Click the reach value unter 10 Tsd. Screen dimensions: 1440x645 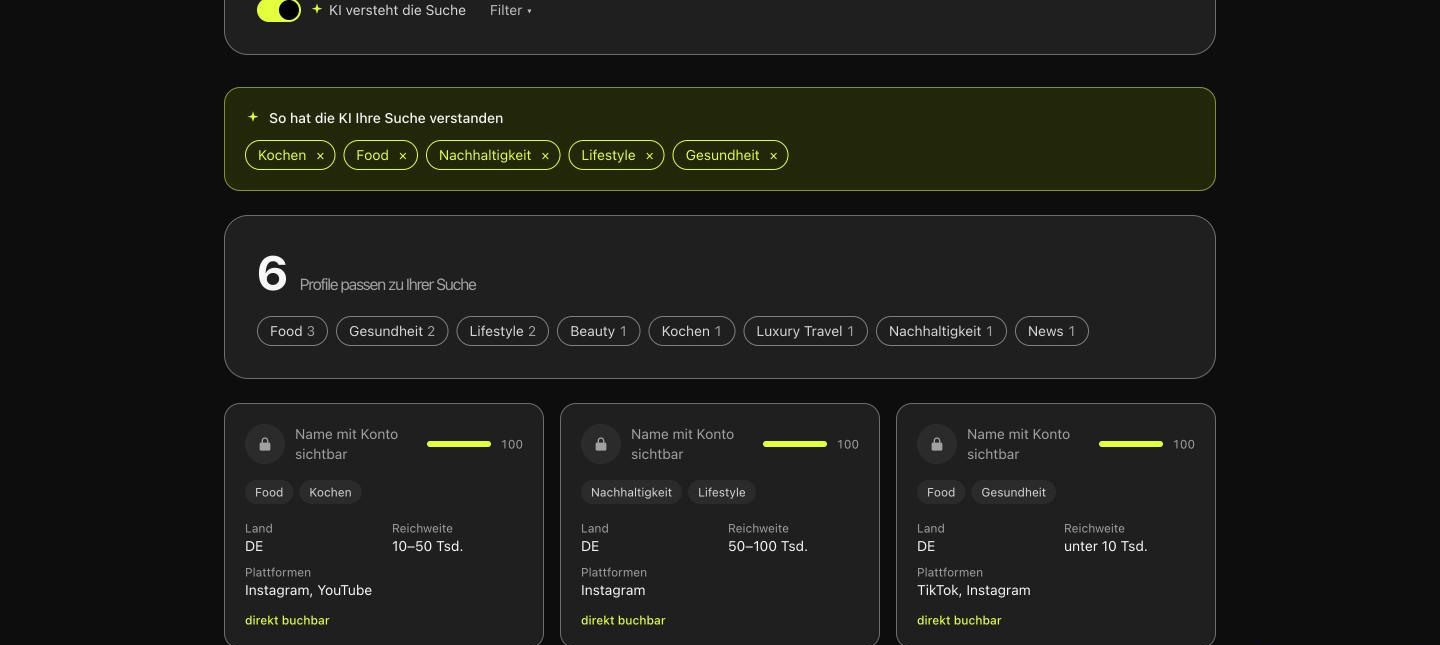[1106, 546]
